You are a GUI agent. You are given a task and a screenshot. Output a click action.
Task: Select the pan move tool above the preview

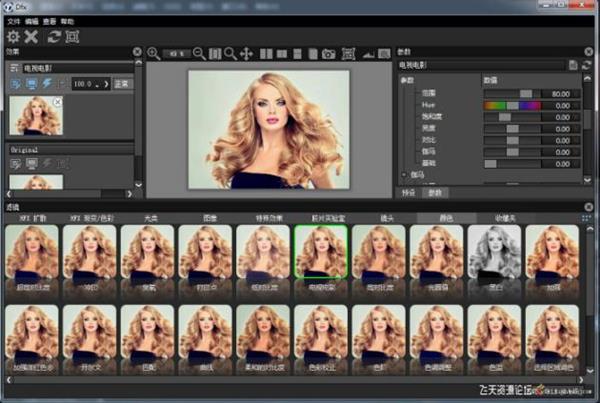[x=246, y=53]
